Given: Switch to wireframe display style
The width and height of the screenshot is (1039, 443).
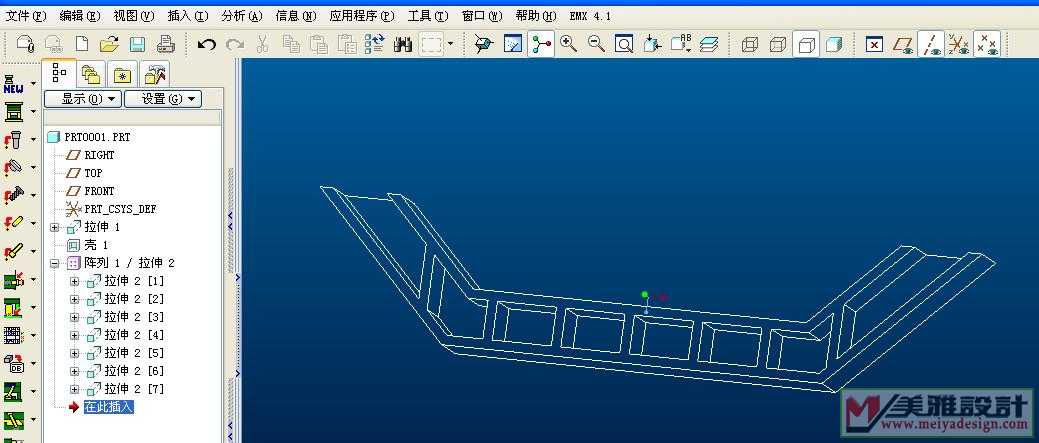Looking at the screenshot, I should [749, 44].
